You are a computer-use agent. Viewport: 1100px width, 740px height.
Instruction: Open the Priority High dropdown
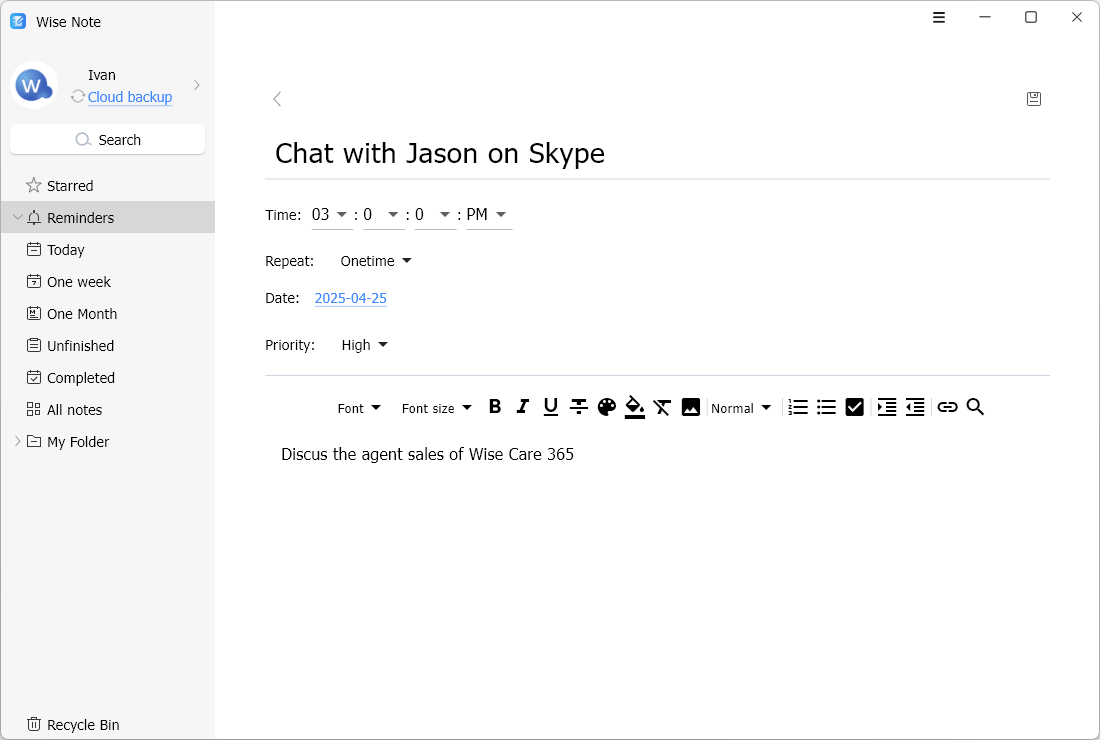pyautogui.click(x=364, y=345)
